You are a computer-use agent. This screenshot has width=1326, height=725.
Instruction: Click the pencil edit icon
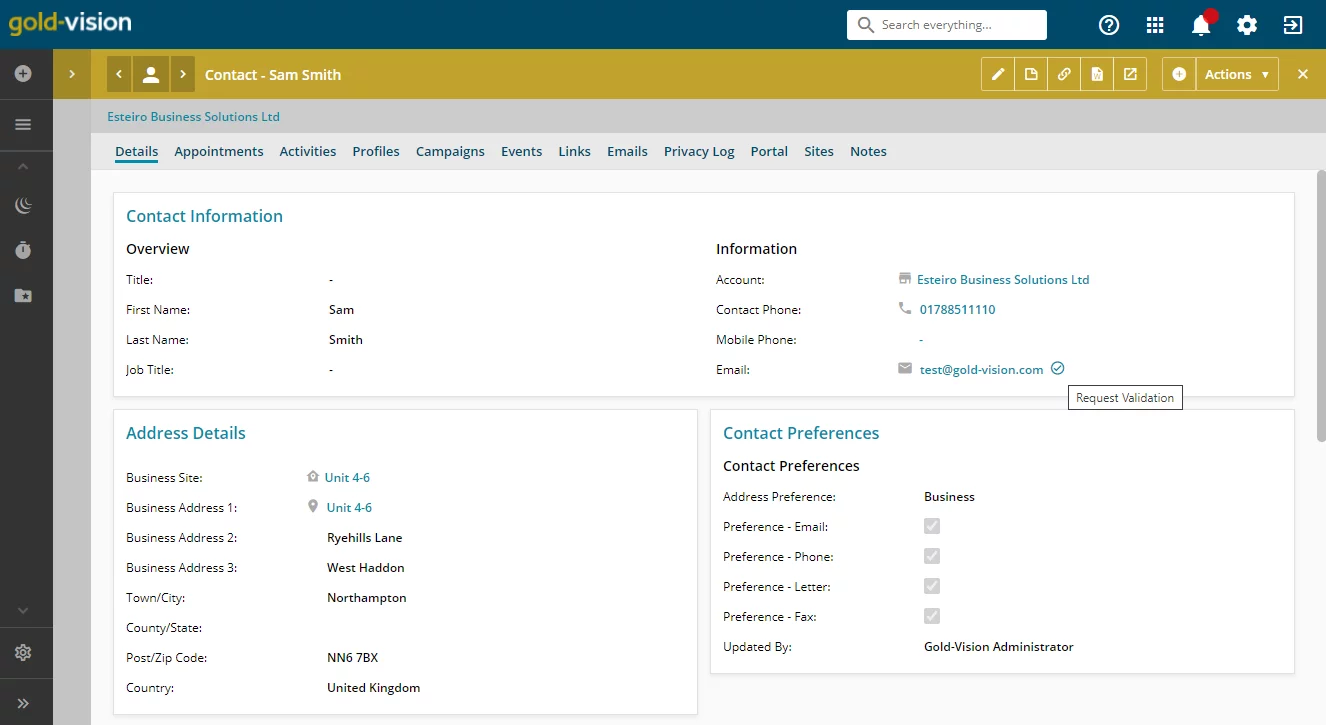coord(998,74)
